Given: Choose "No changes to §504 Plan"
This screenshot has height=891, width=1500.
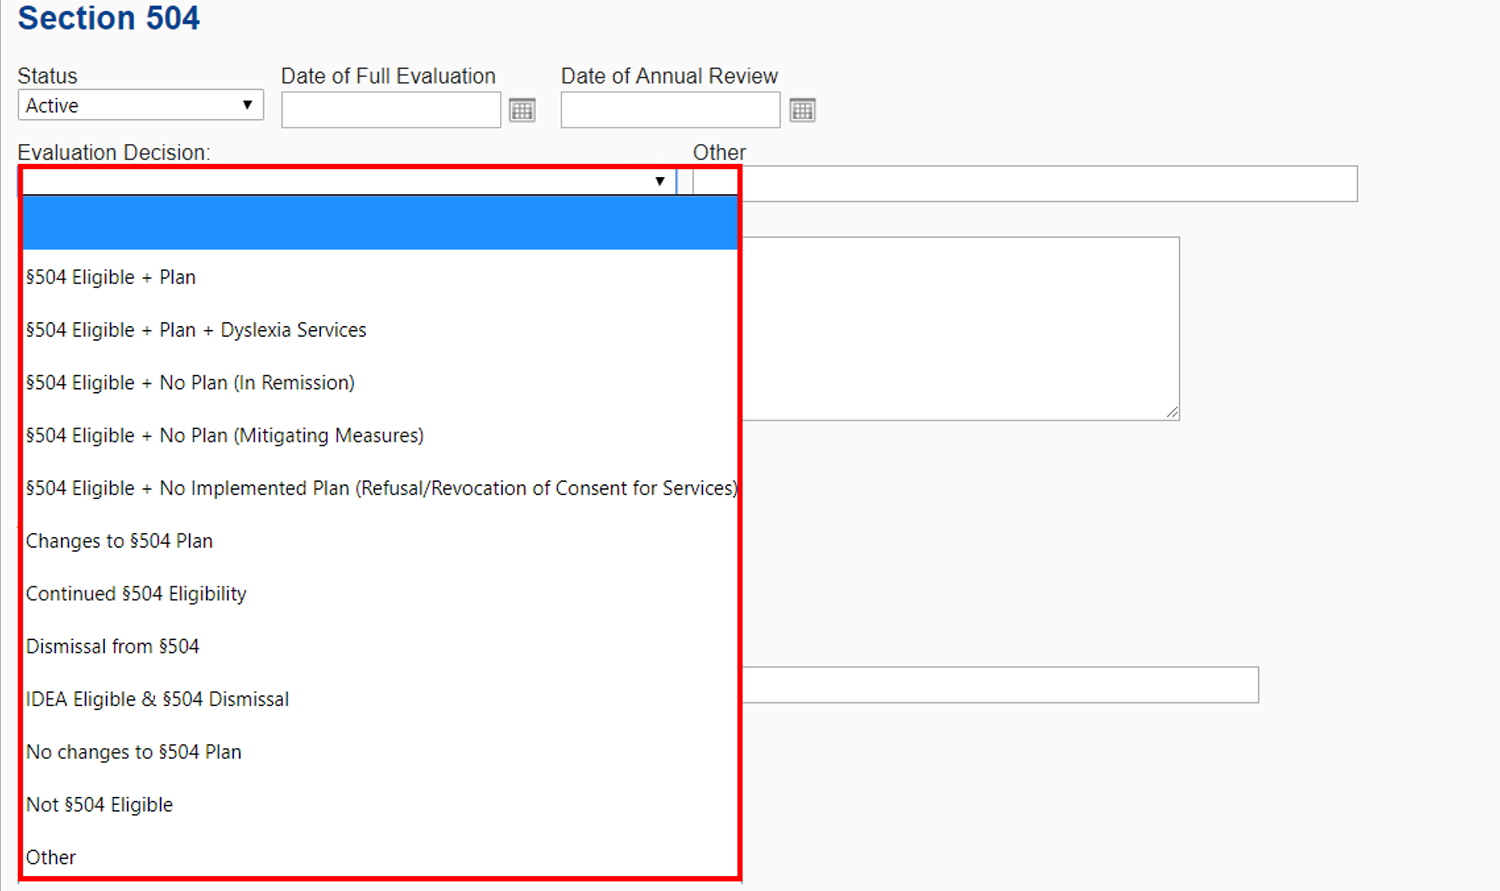Looking at the screenshot, I should (x=134, y=752).
